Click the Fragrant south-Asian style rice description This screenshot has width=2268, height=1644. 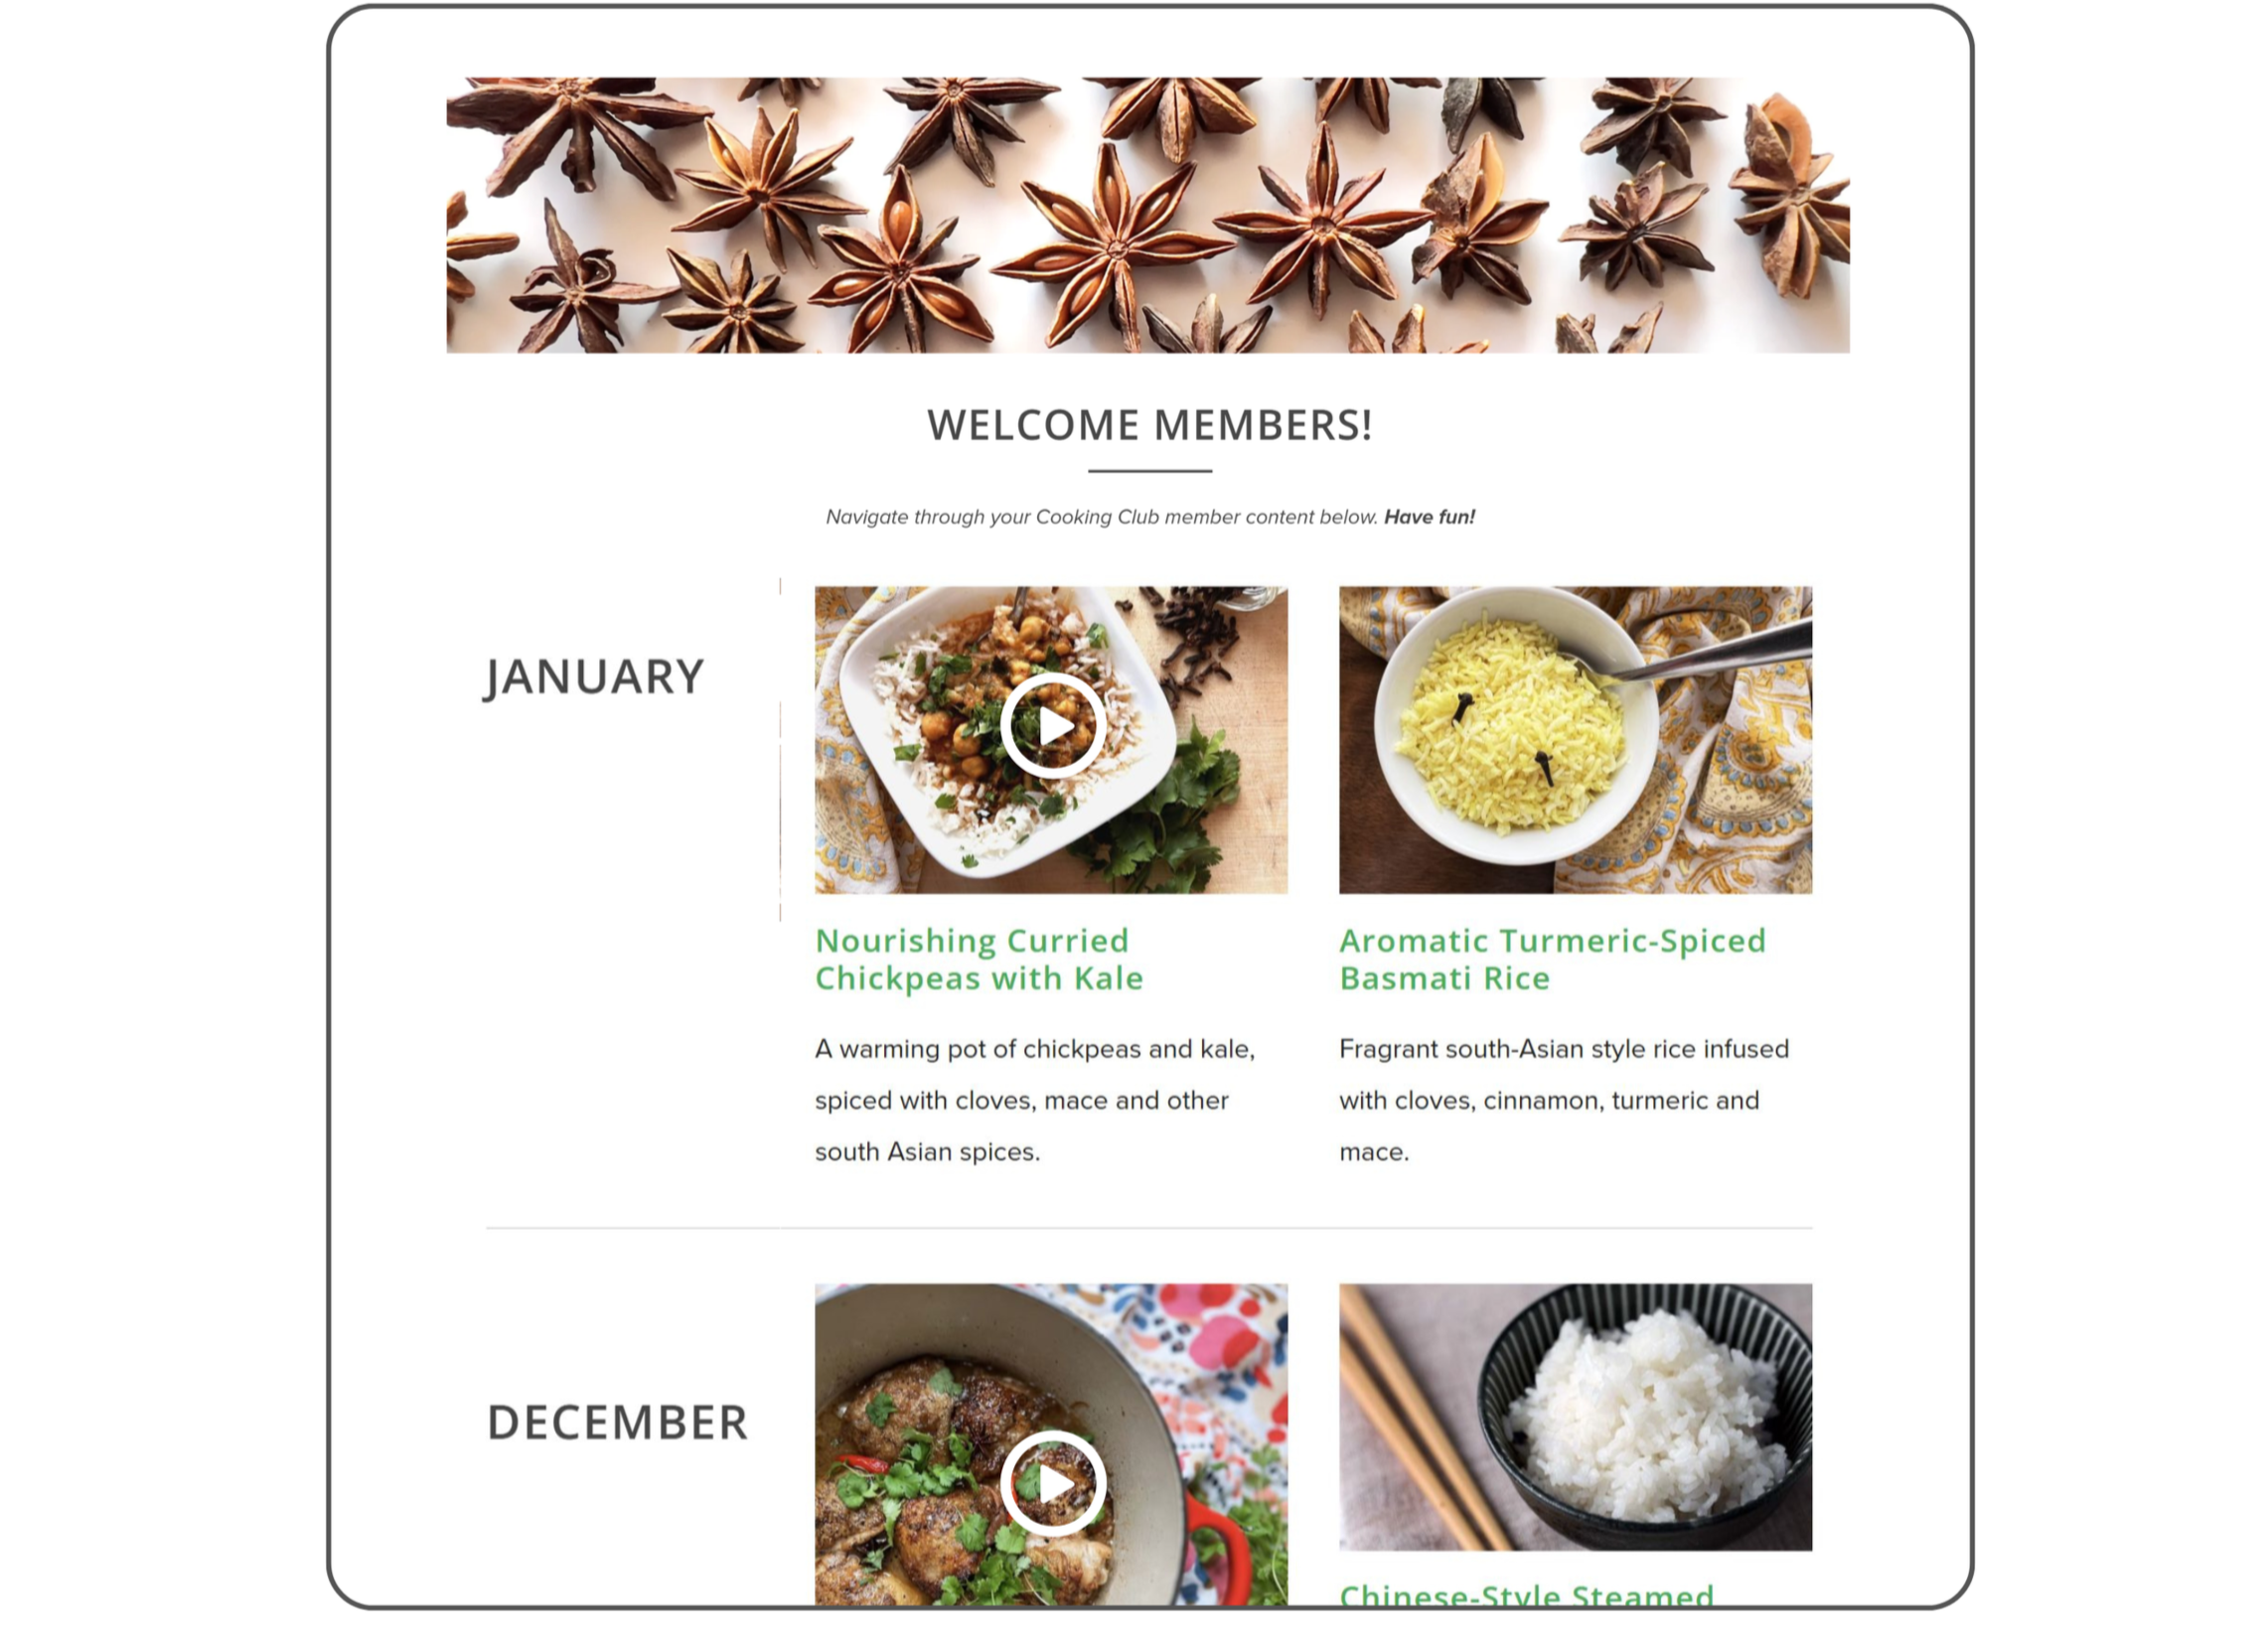[1563, 1100]
